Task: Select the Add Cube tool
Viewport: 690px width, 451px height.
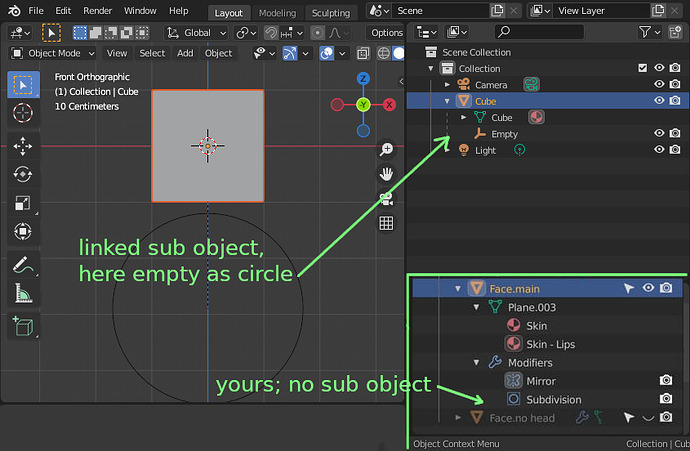Action: pyautogui.click(x=23, y=326)
